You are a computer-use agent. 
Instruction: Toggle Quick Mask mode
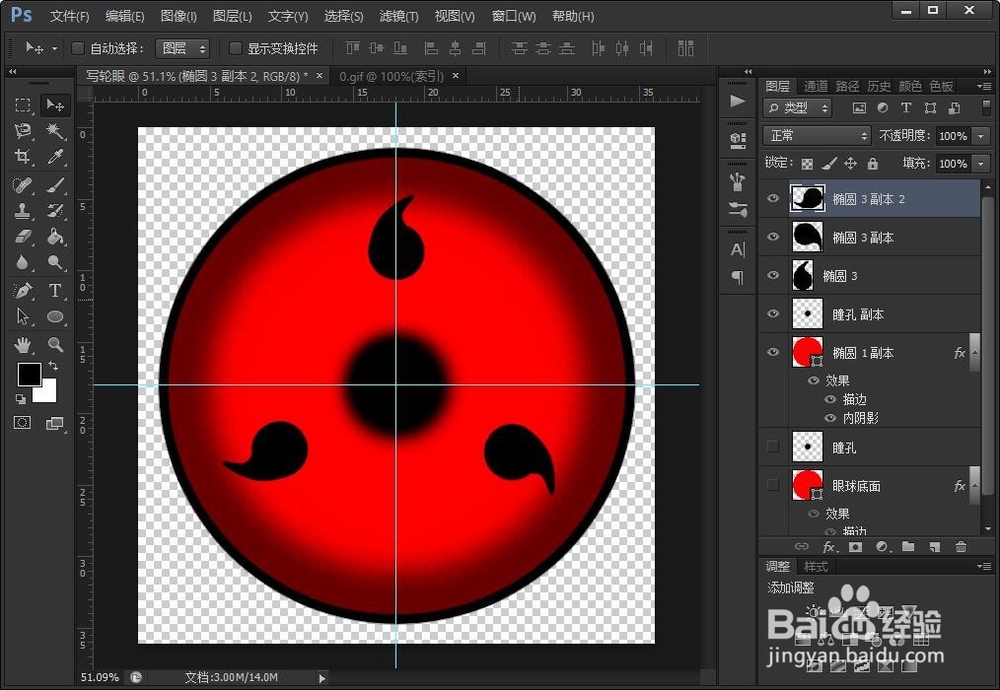point(22,423)
